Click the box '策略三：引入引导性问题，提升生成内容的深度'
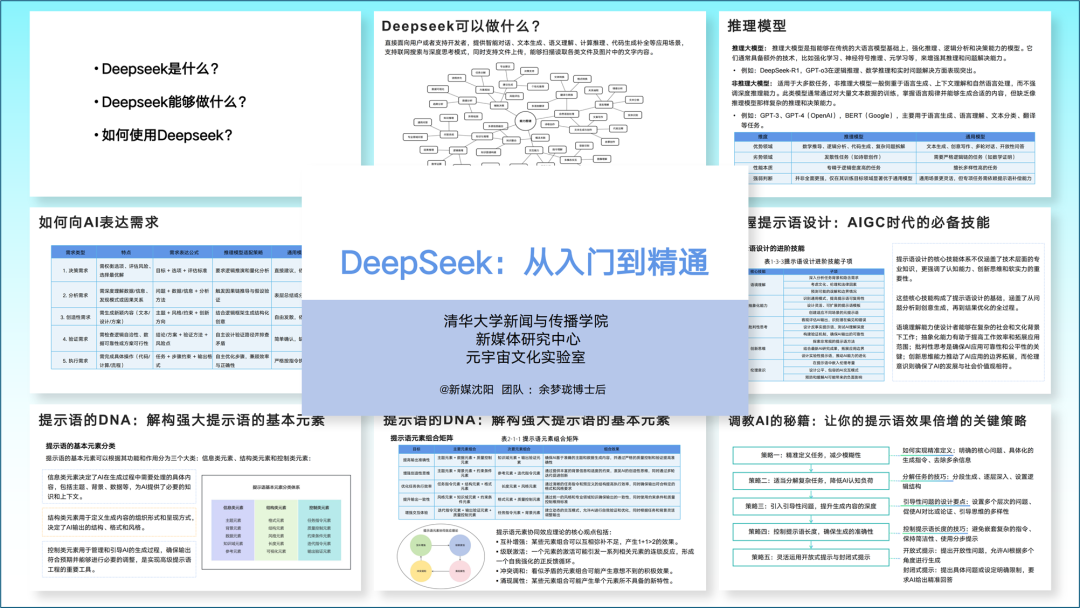The height and width of the screenshot is (608, 1080). (811, 506)
